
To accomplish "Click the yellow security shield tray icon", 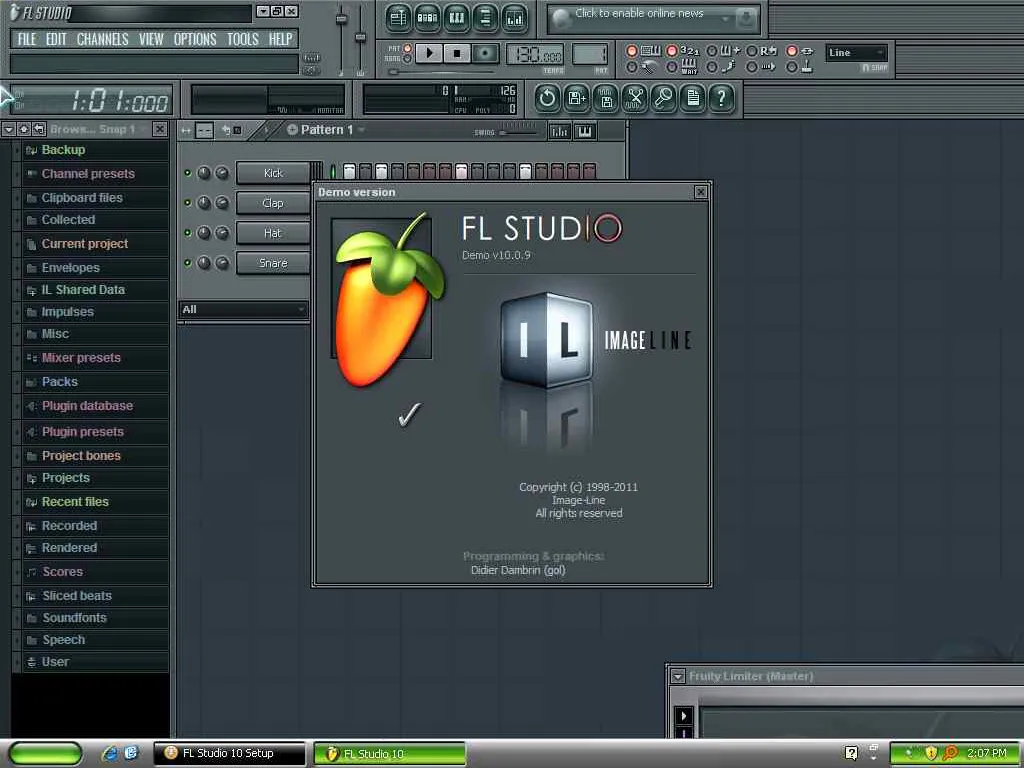I will tap(931, 753).
